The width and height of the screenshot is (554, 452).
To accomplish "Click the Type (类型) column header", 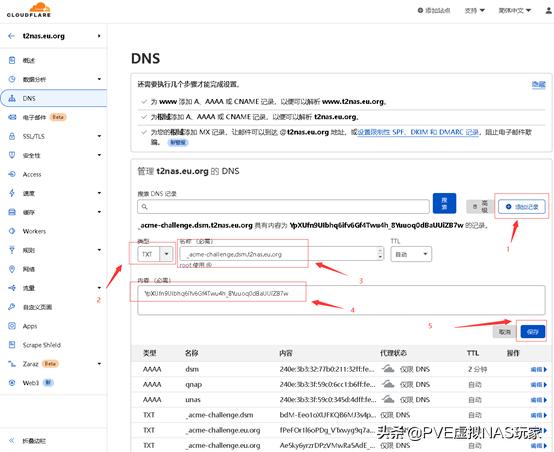I will (x=150, y=353).
